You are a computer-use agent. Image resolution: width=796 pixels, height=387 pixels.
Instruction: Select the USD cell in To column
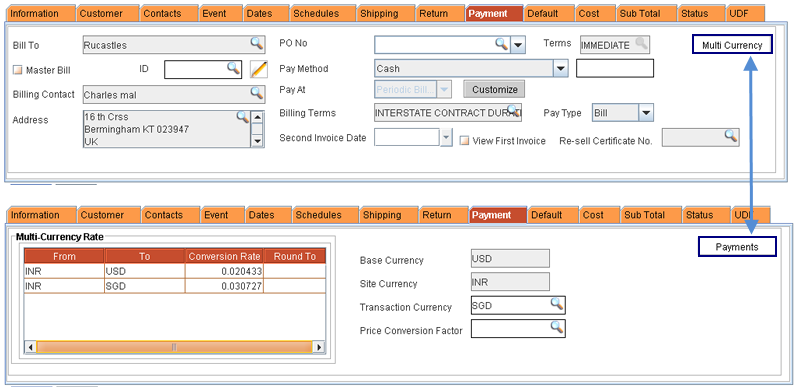(145, 272)
